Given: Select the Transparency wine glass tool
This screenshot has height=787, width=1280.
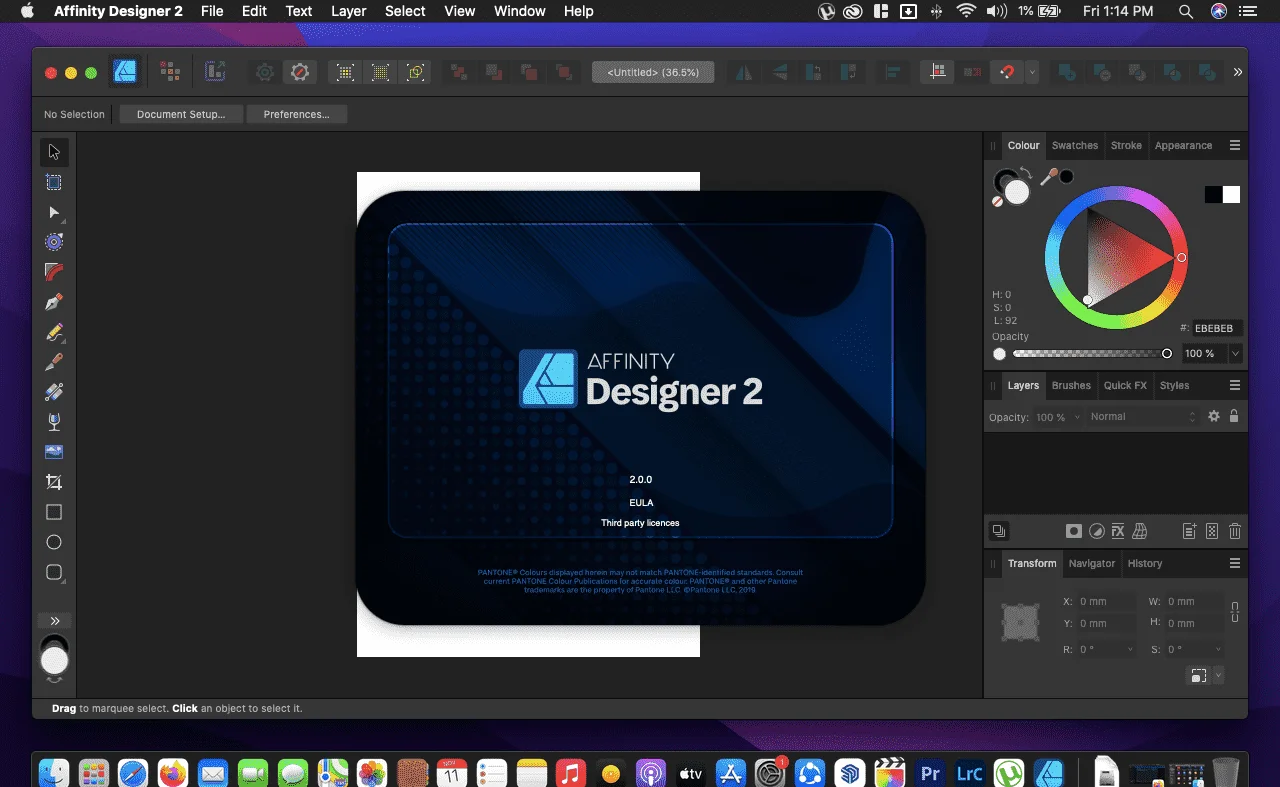Looking at the screenshot, I should coord(54,422).
